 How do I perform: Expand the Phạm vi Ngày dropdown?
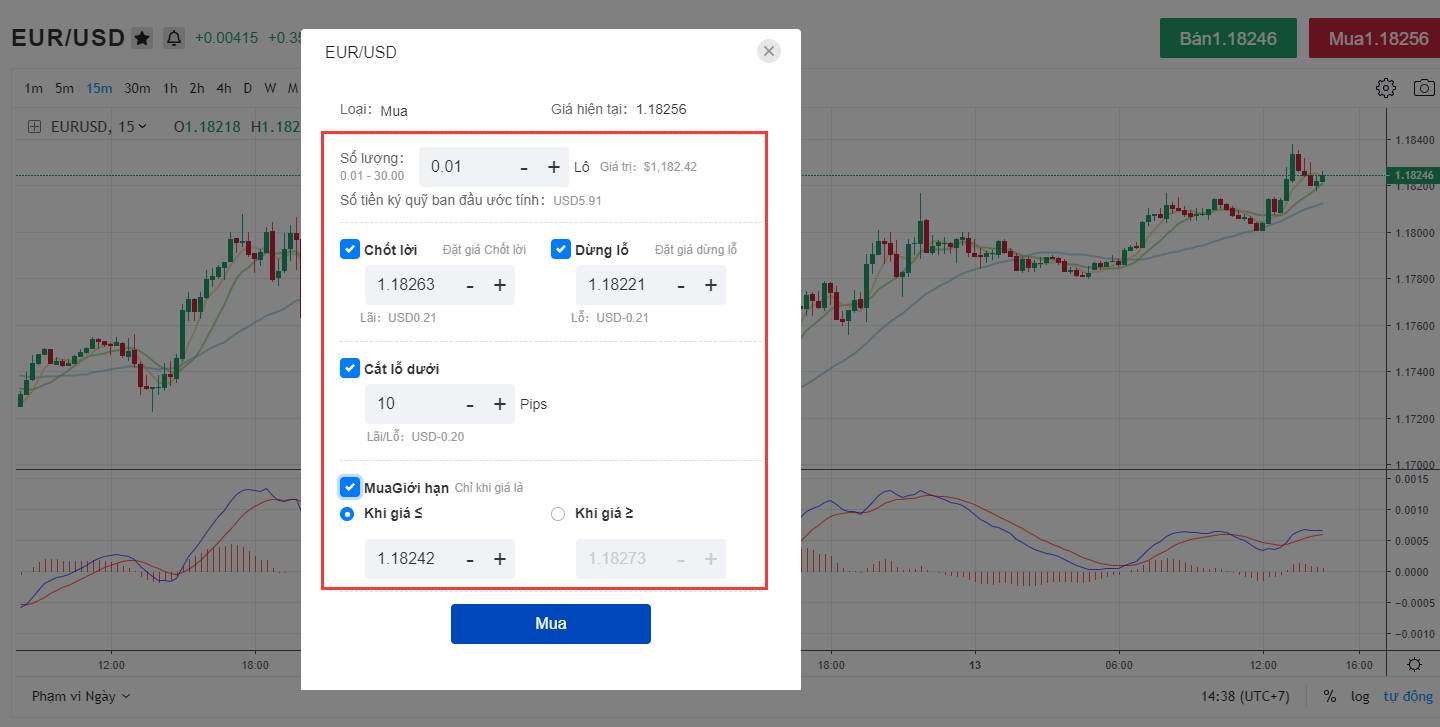80,696
